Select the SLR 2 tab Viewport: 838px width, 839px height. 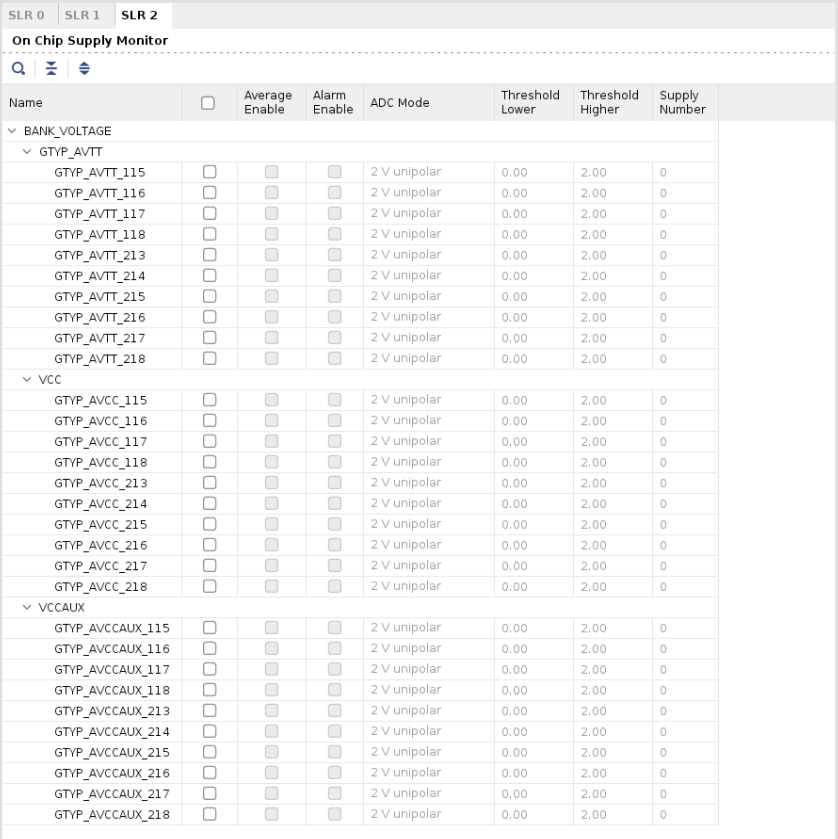140,15
